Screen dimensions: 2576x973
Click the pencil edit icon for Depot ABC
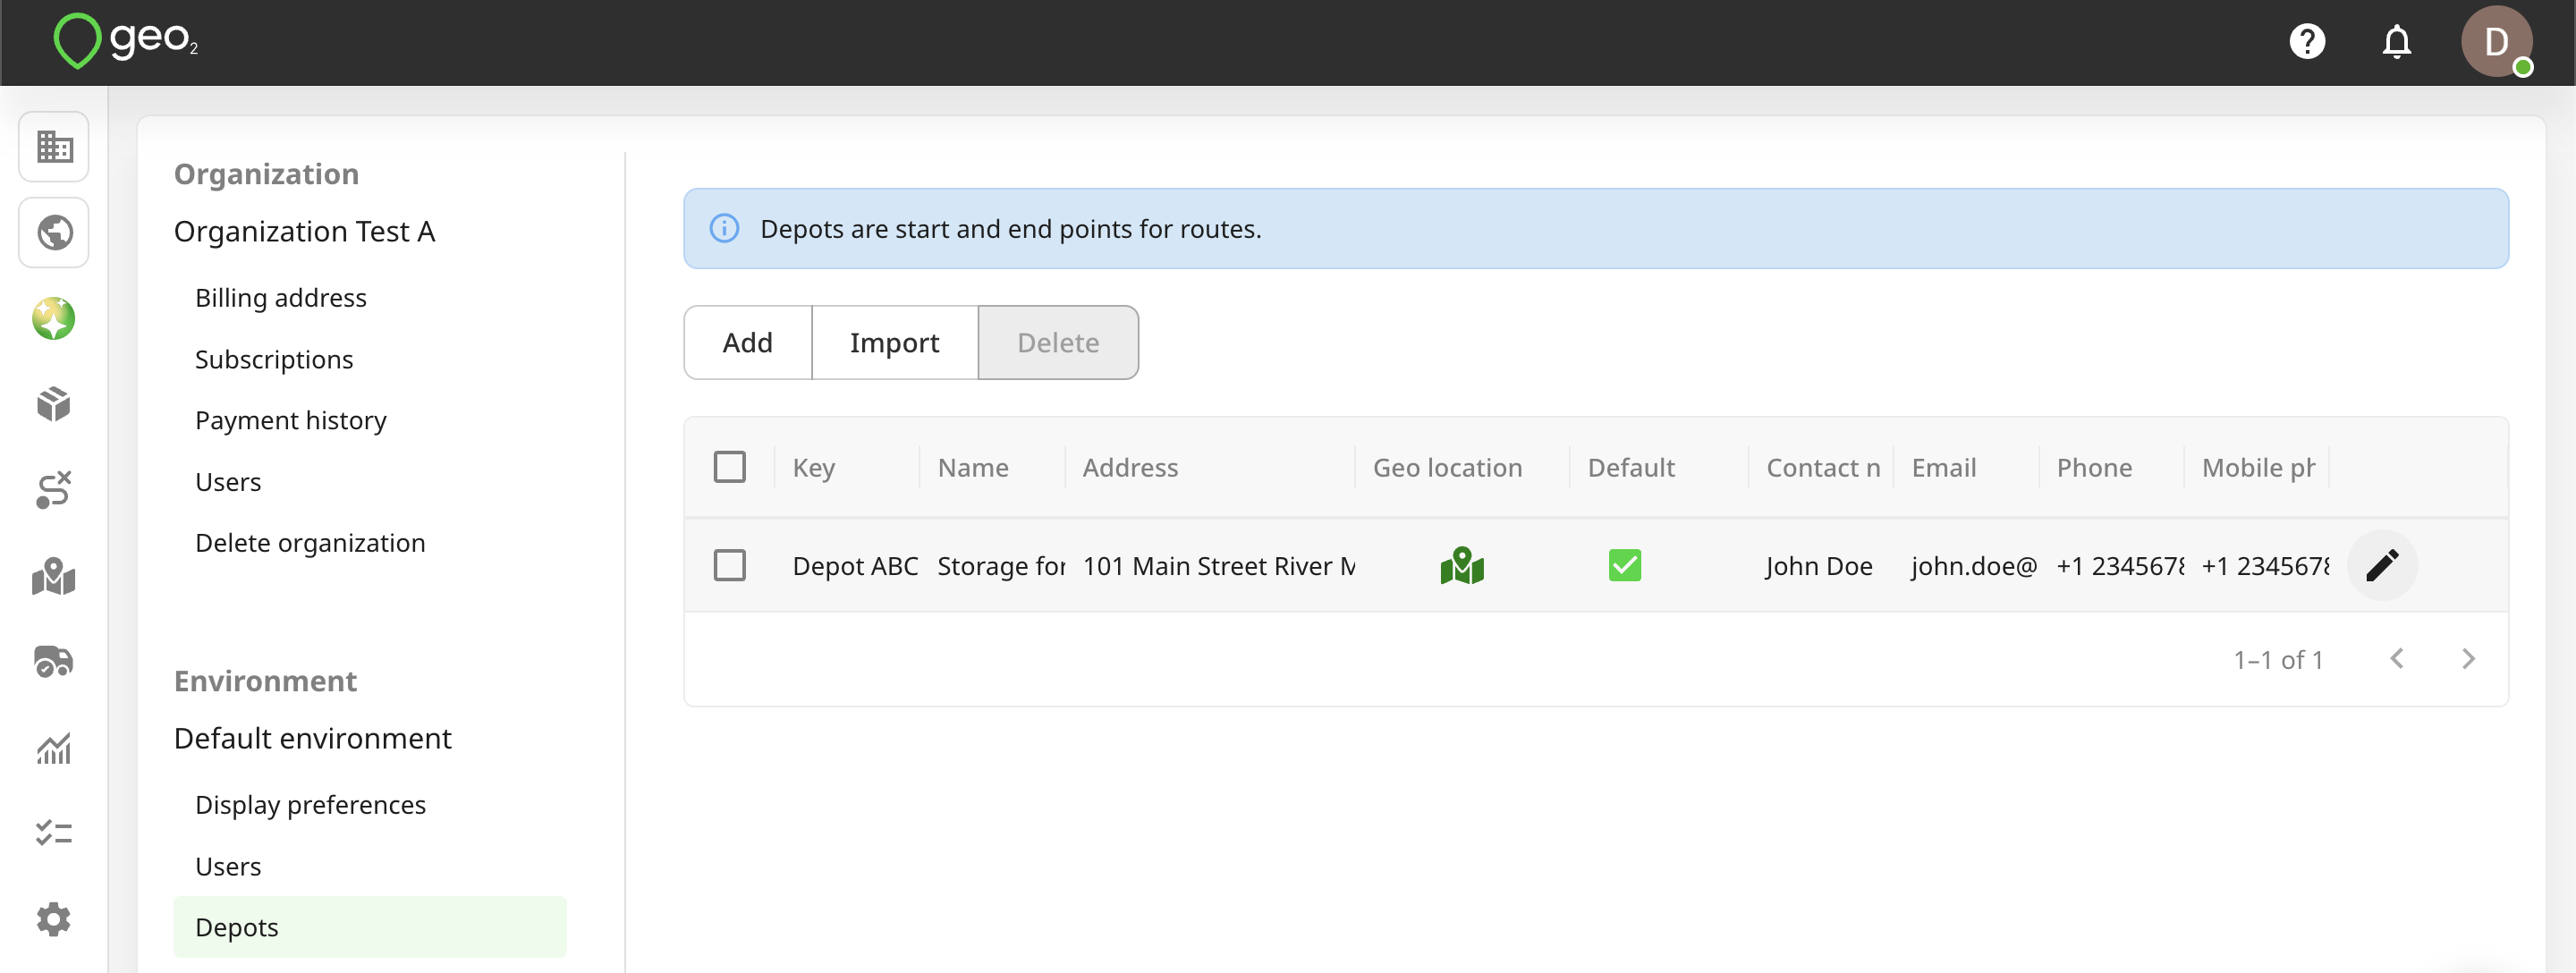tap(2382, 566)
